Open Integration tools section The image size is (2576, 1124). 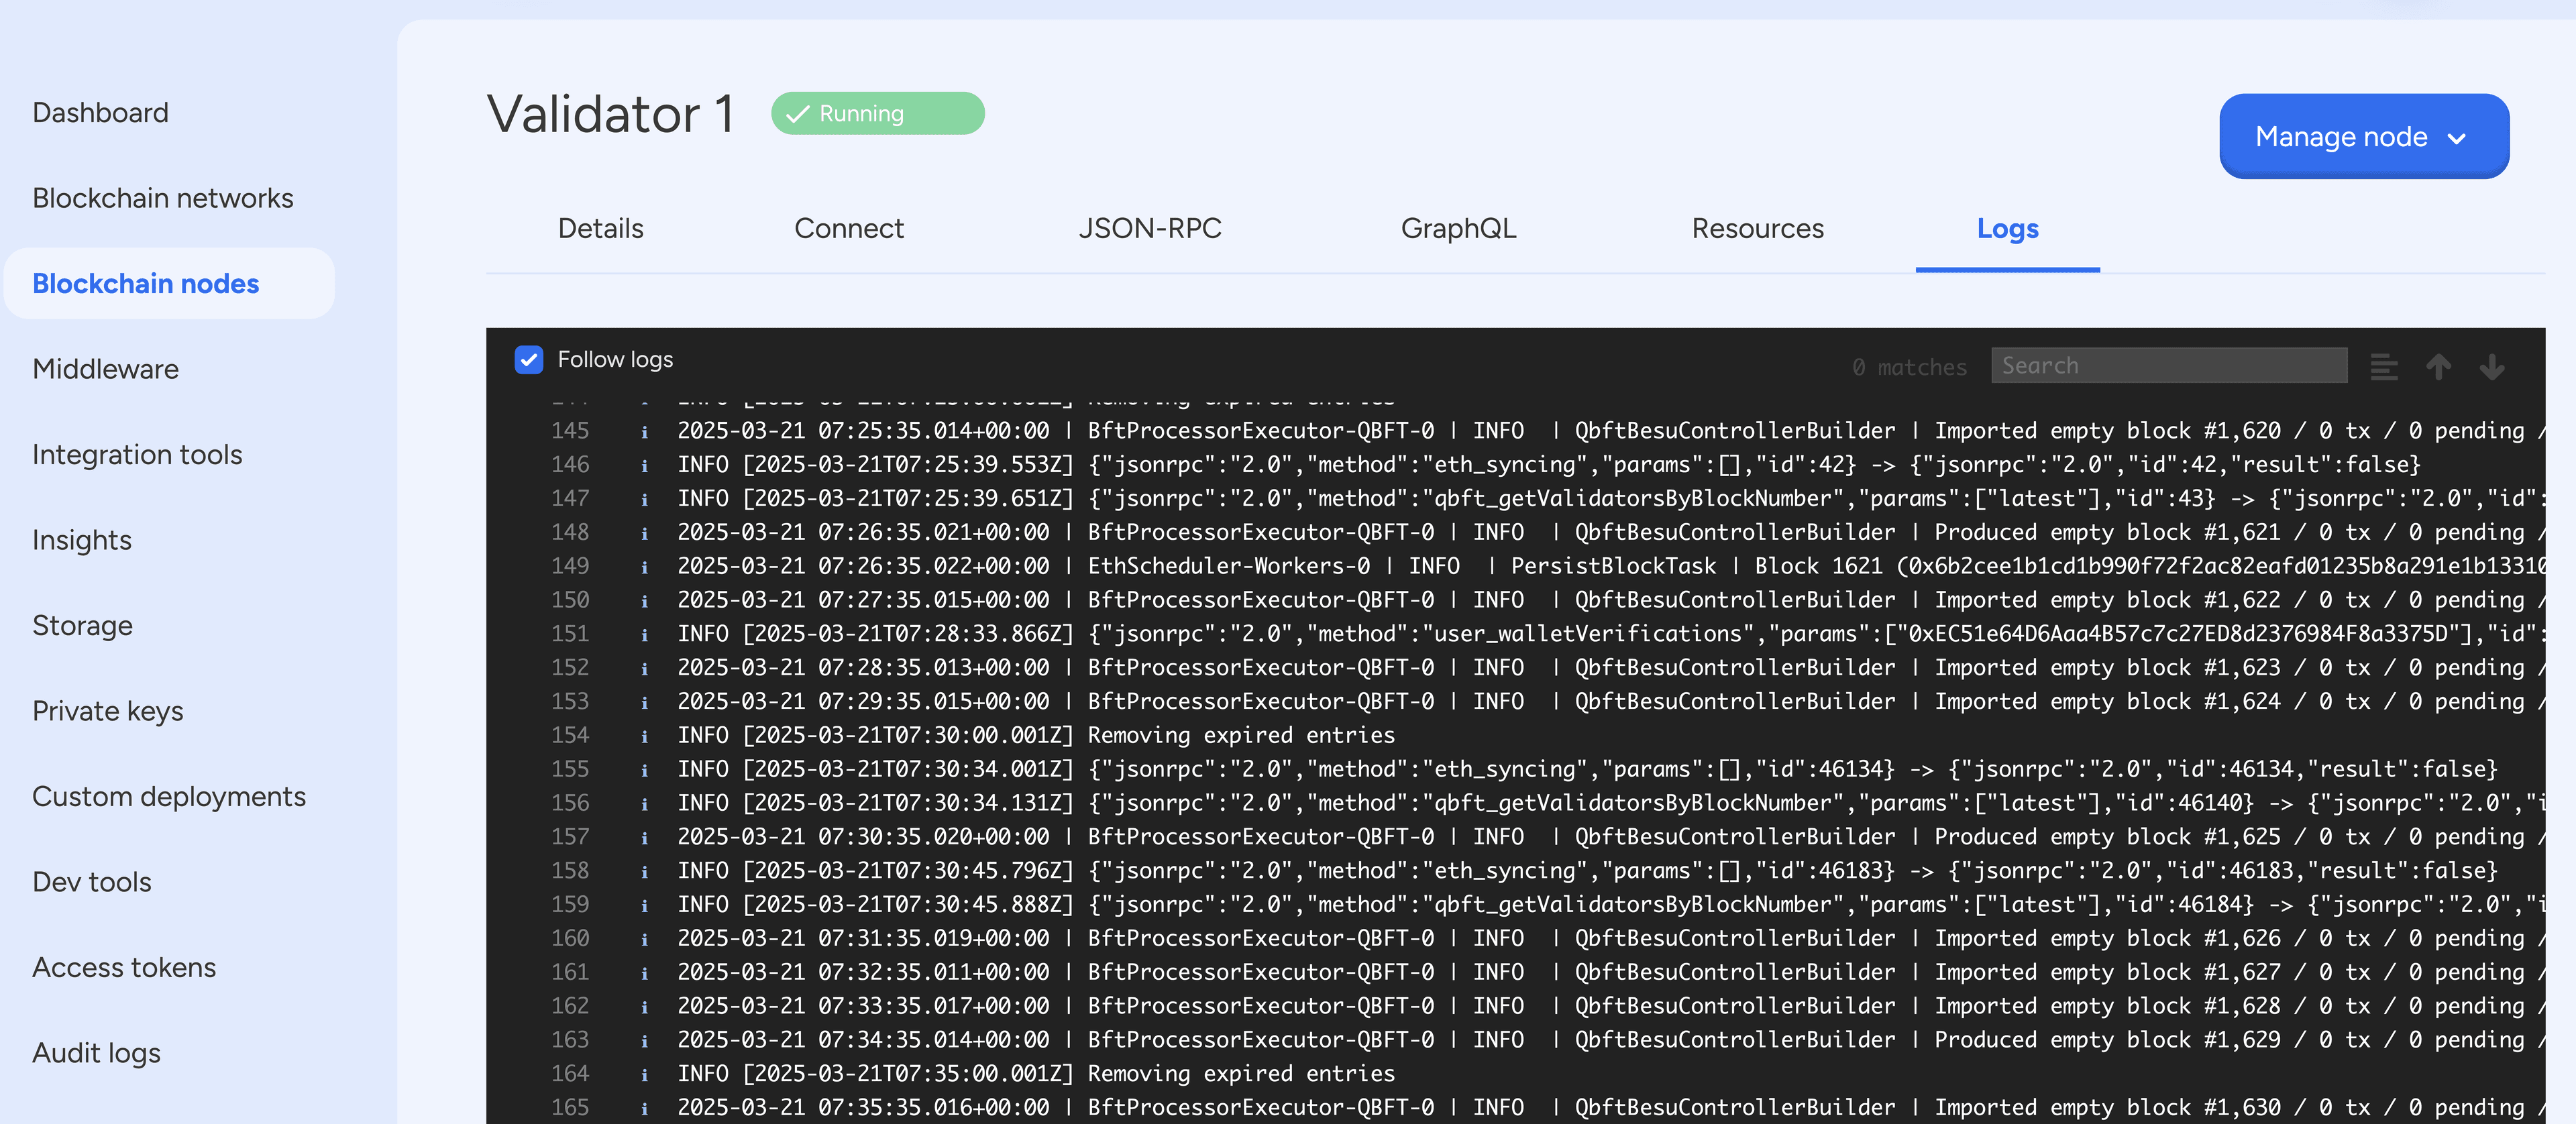pos(137,455)
